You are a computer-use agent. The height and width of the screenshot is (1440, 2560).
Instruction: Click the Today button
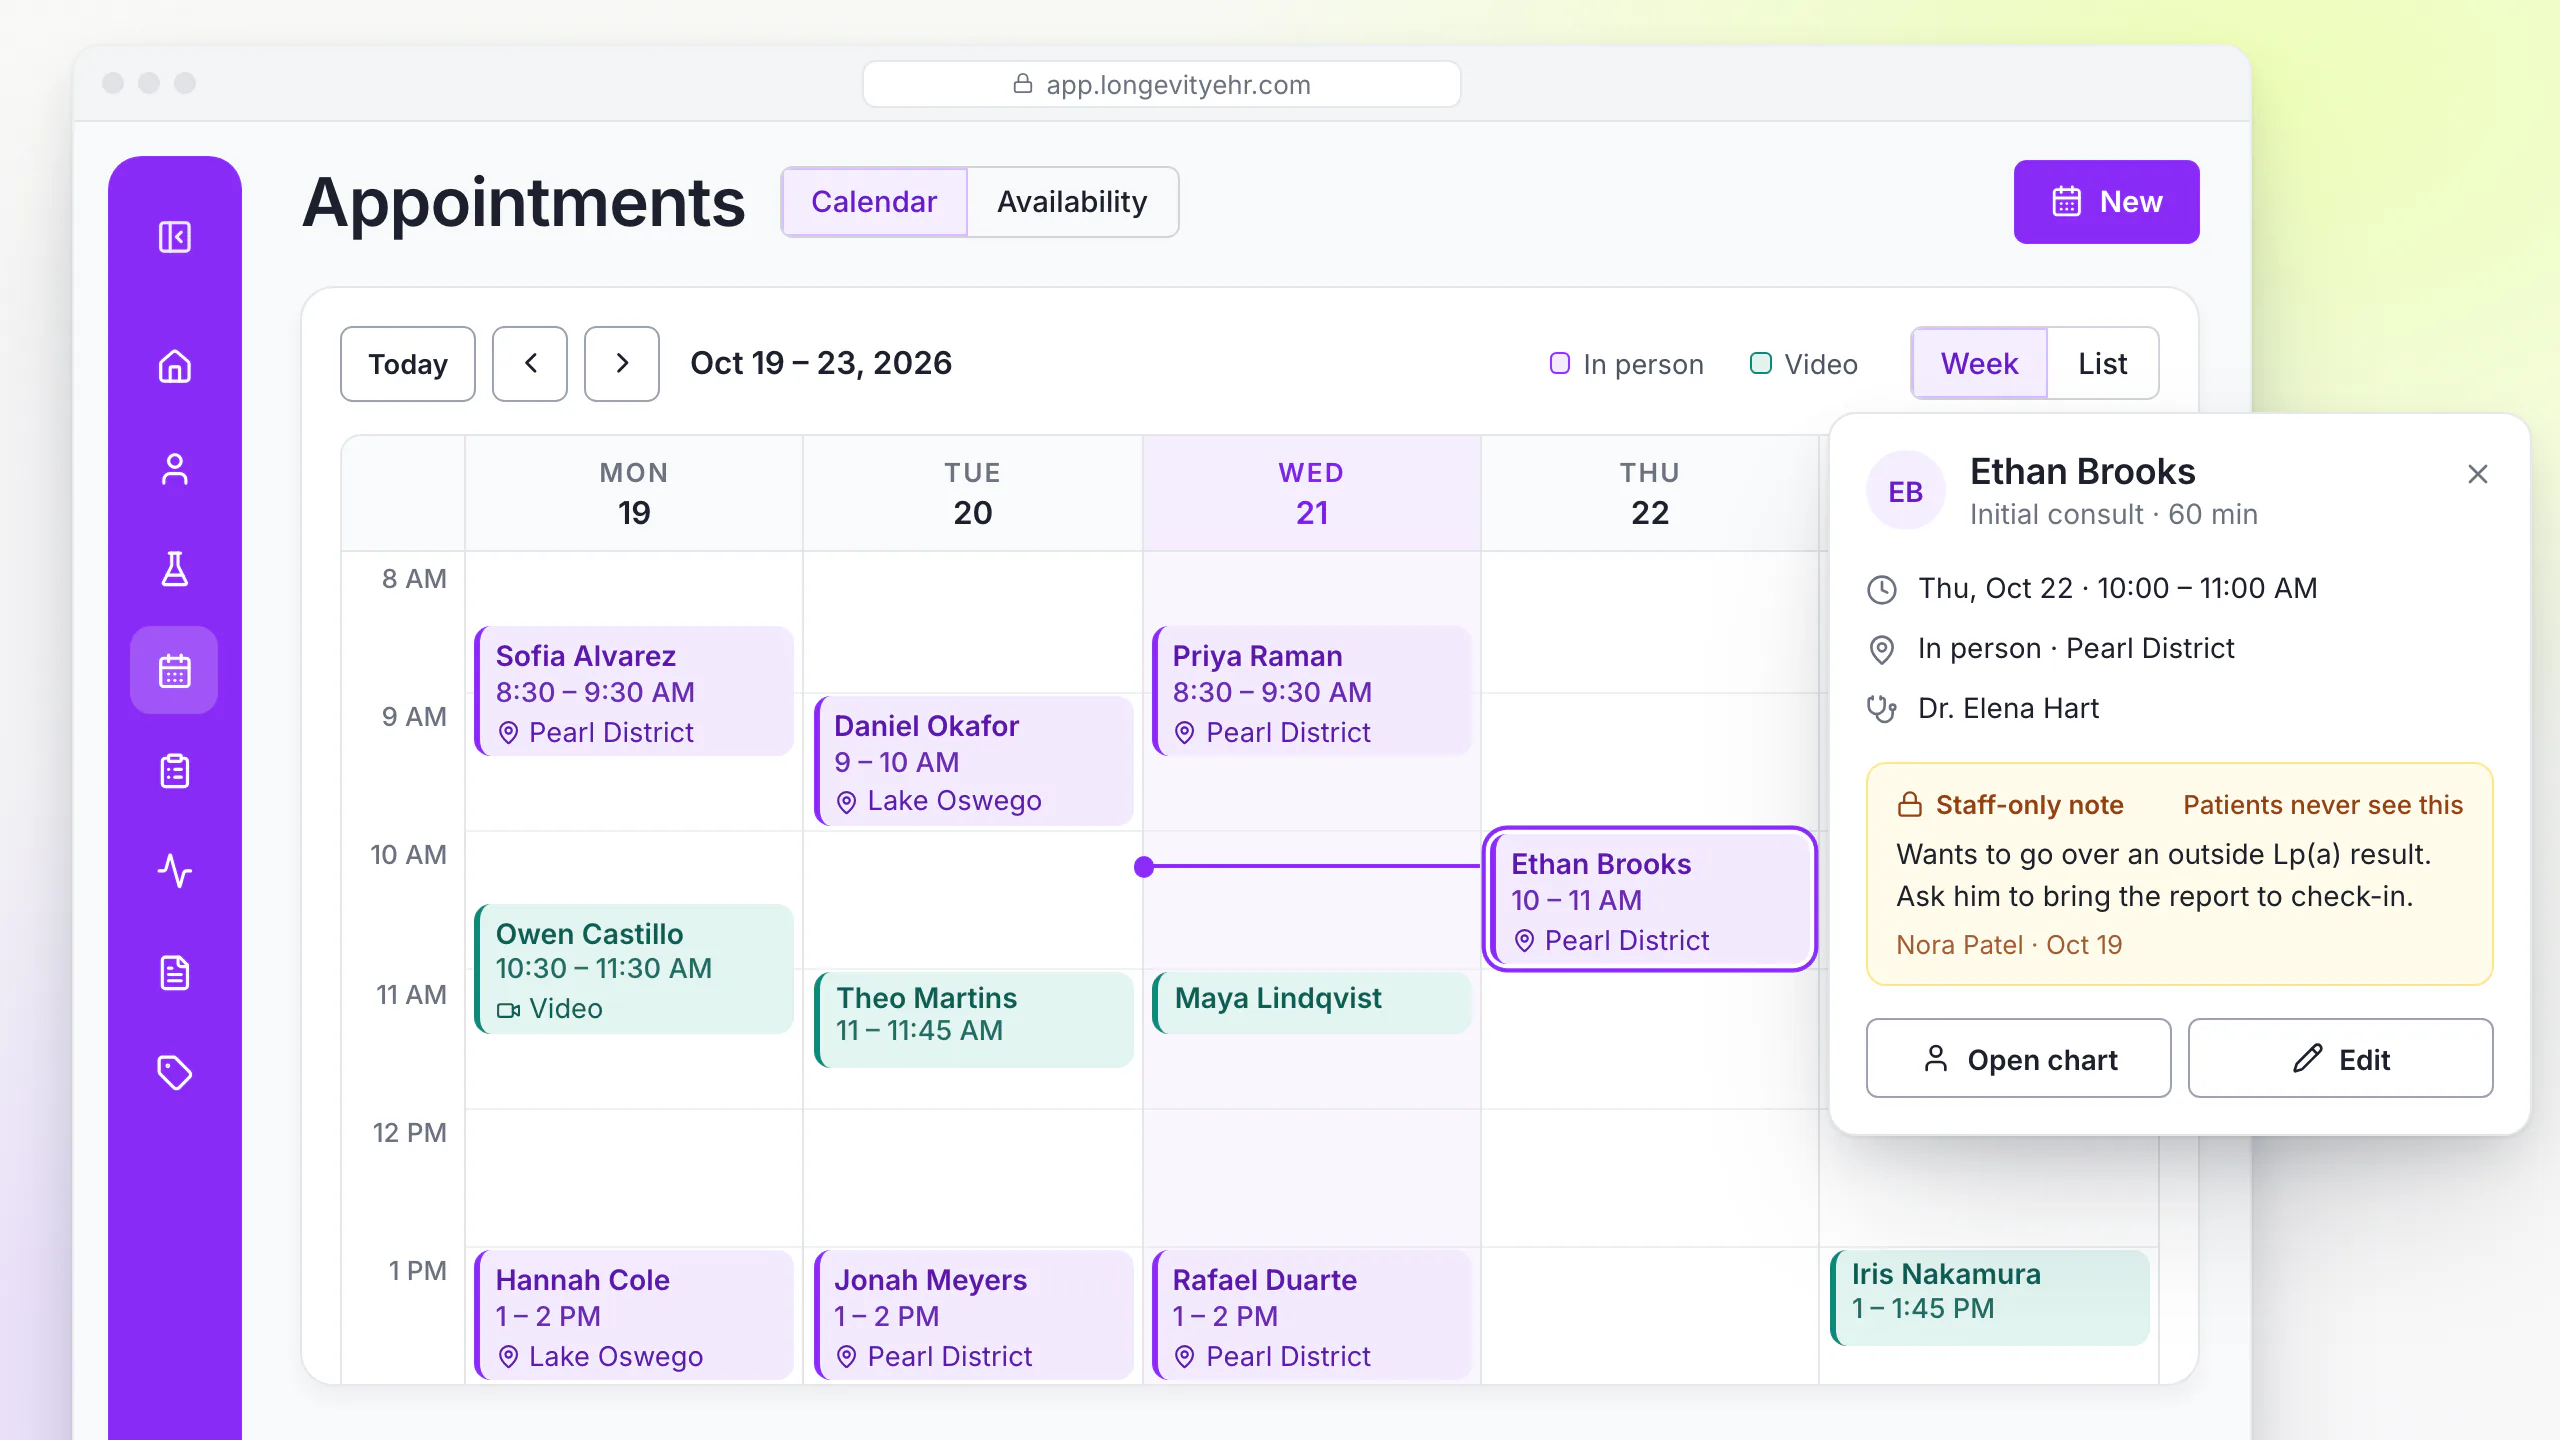coord(408,364)
